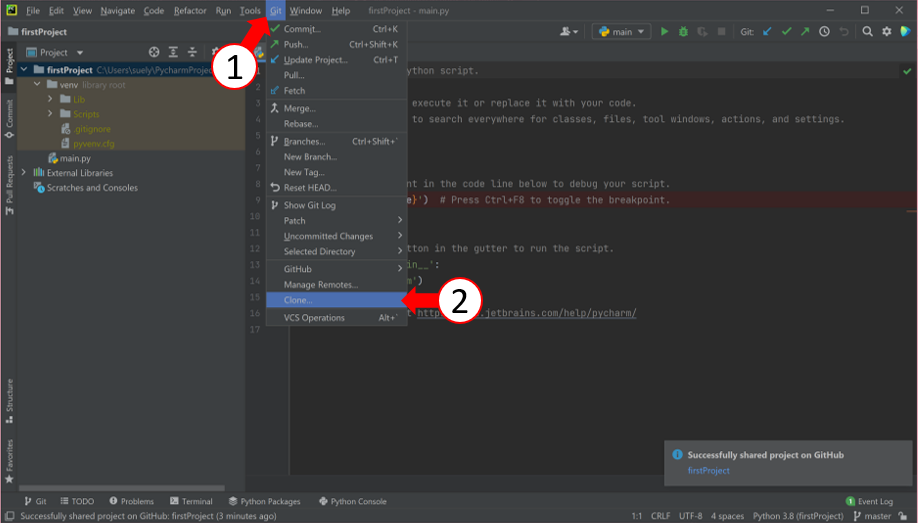Image resolution: width=918 pixels, height=523 pixels.
Task: Open Uncommitted Changes submenu
Action: point(337,236)
